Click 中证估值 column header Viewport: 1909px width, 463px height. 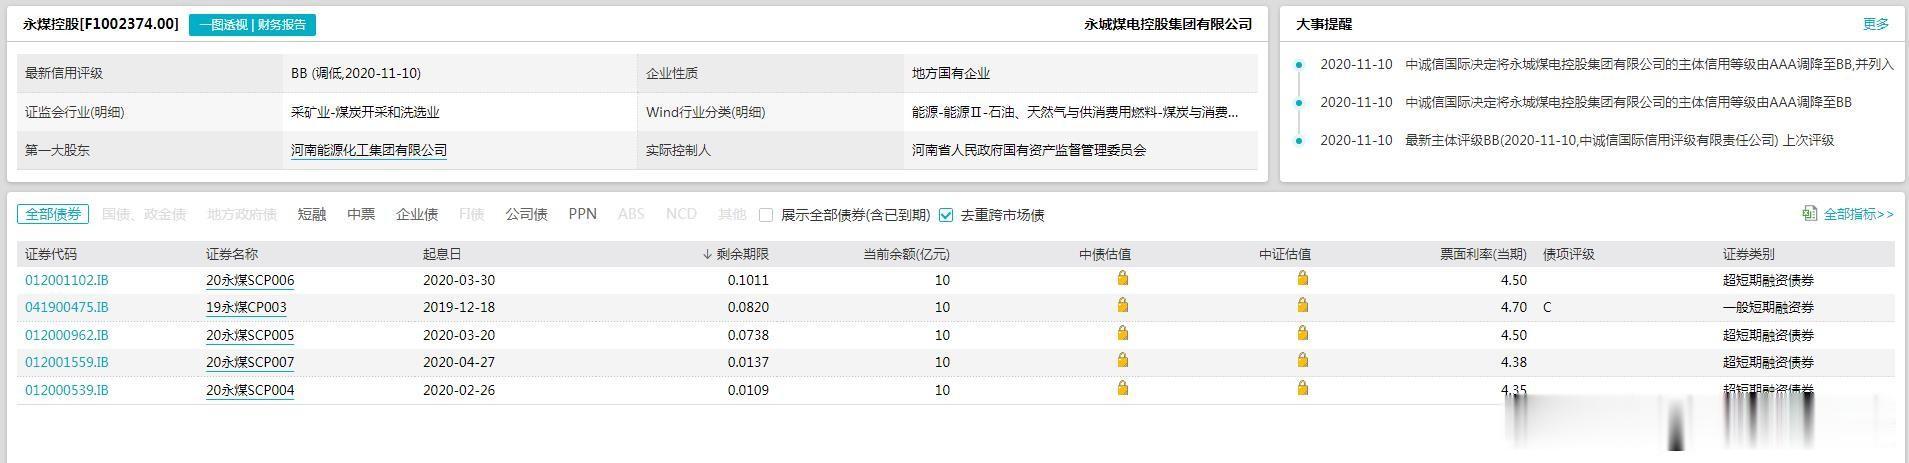(1285, 254)
